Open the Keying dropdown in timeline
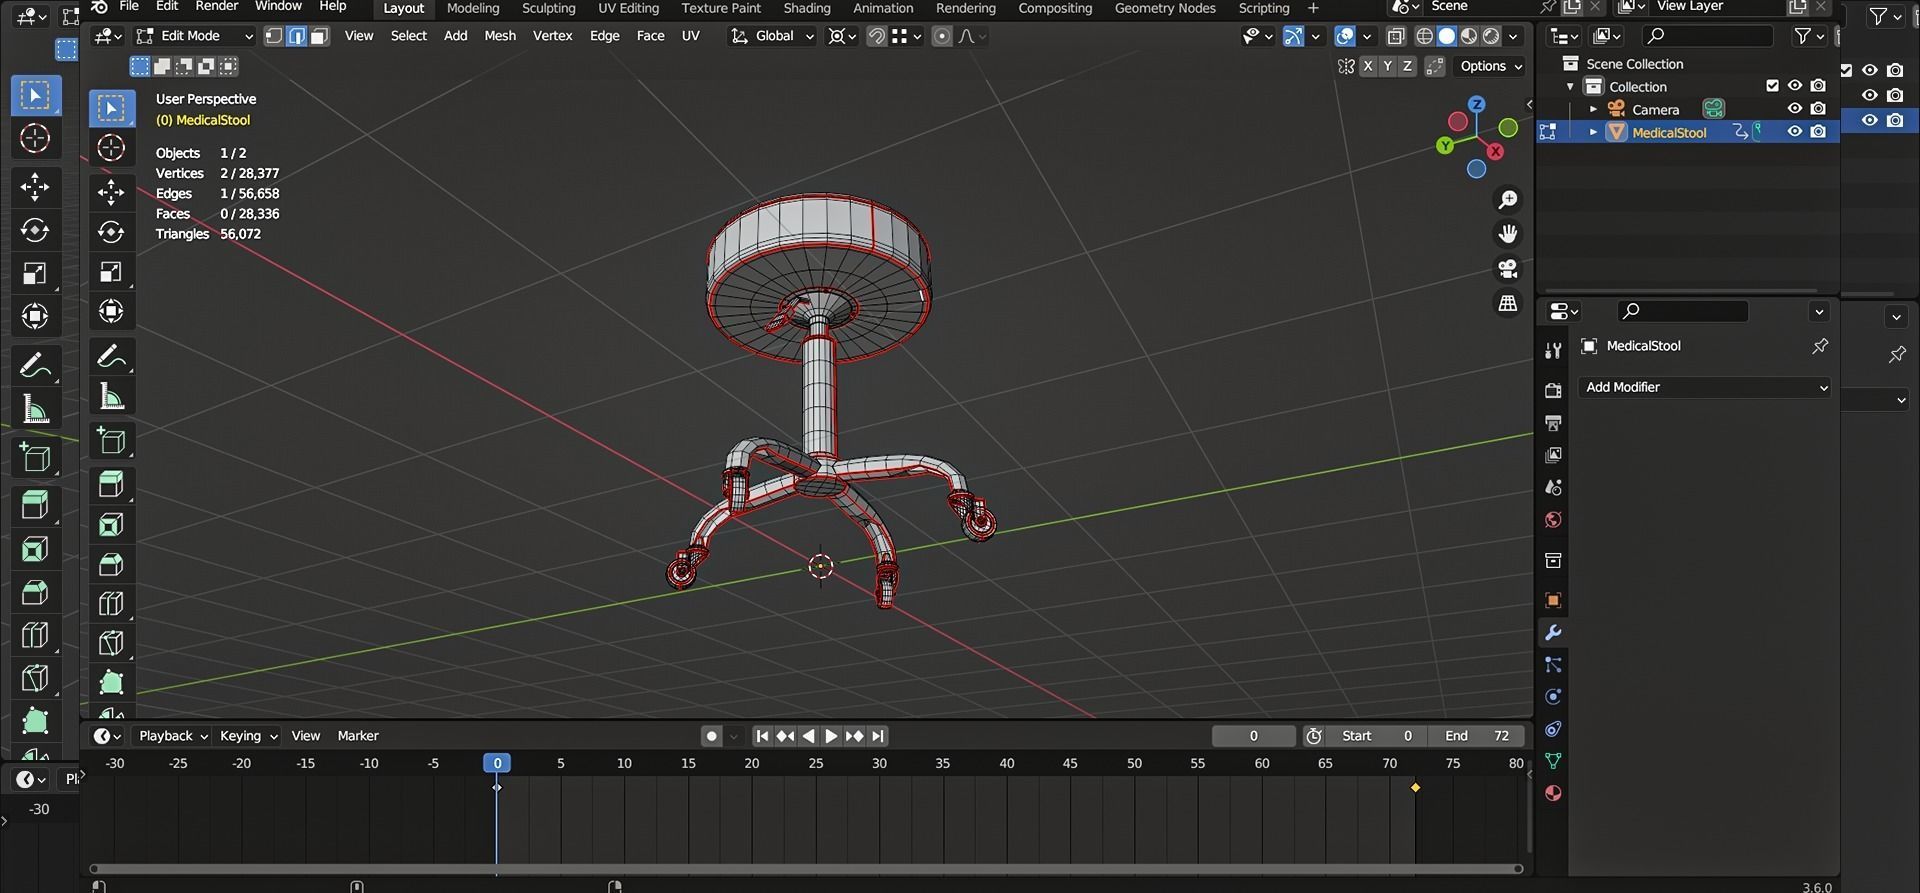1920x893 pixels. pos(248,736)
